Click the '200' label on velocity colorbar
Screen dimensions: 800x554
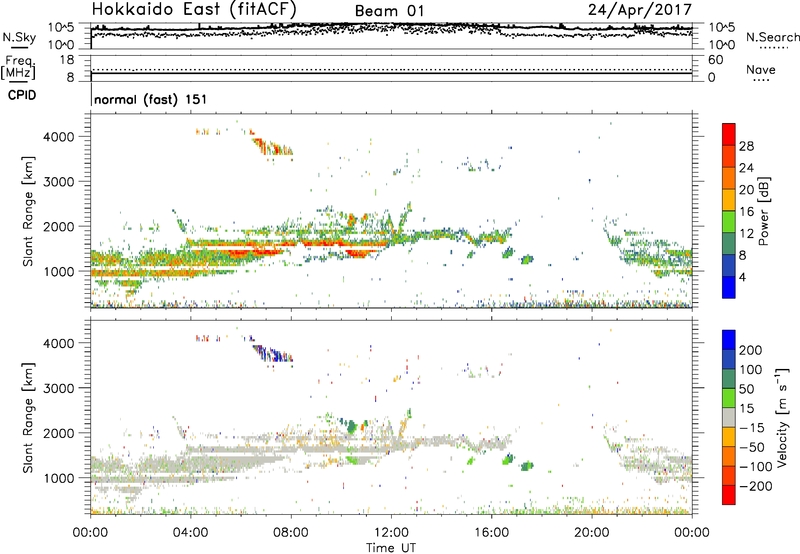(x=751, y=350)
